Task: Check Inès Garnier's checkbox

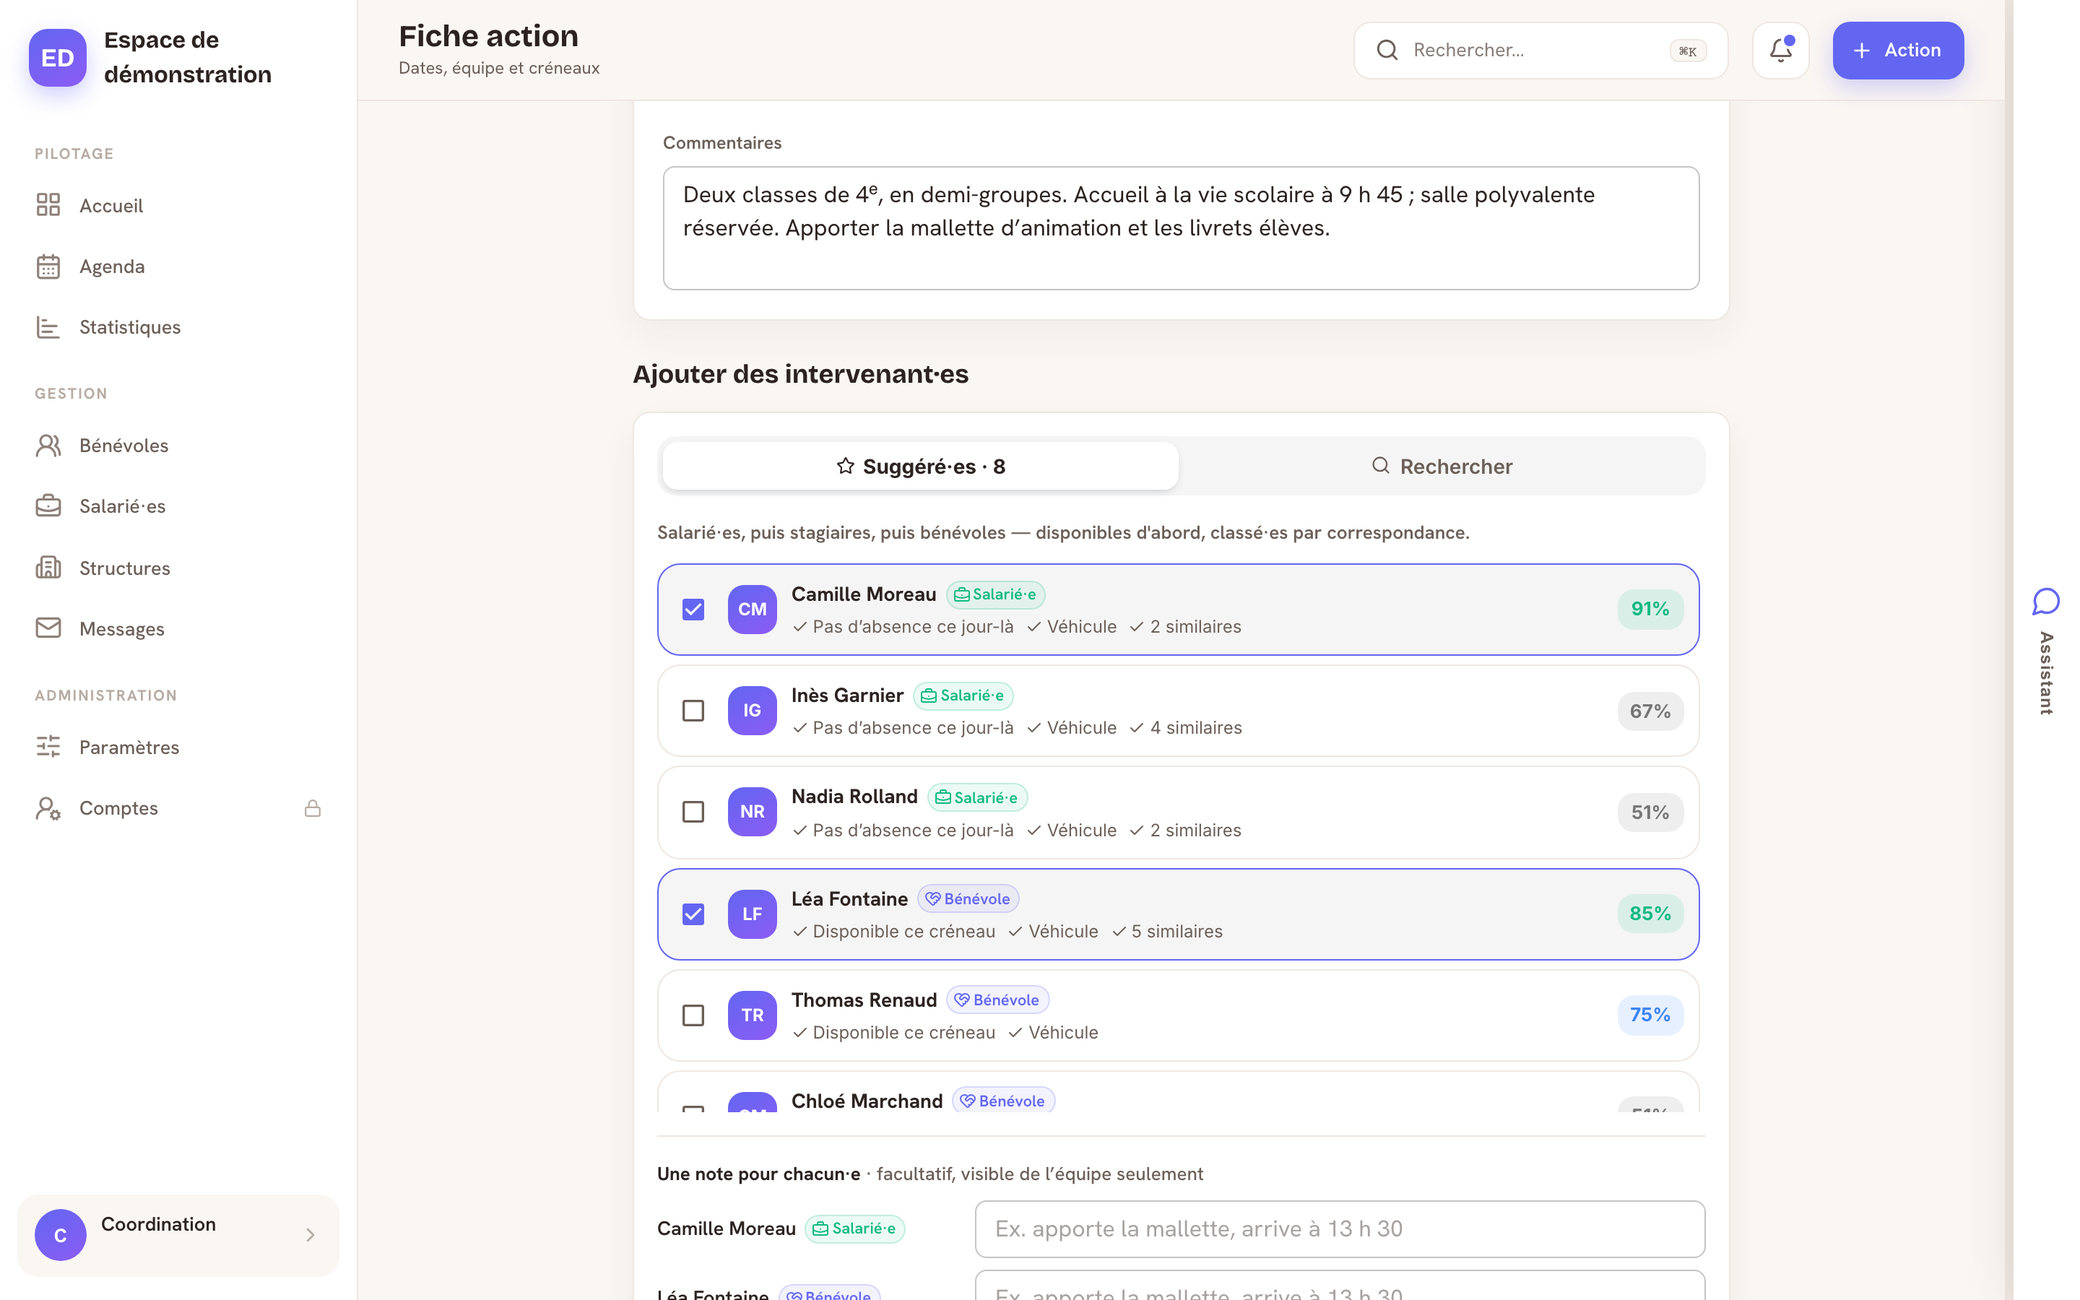Action: pyautogui.click(x=693, y=710)
